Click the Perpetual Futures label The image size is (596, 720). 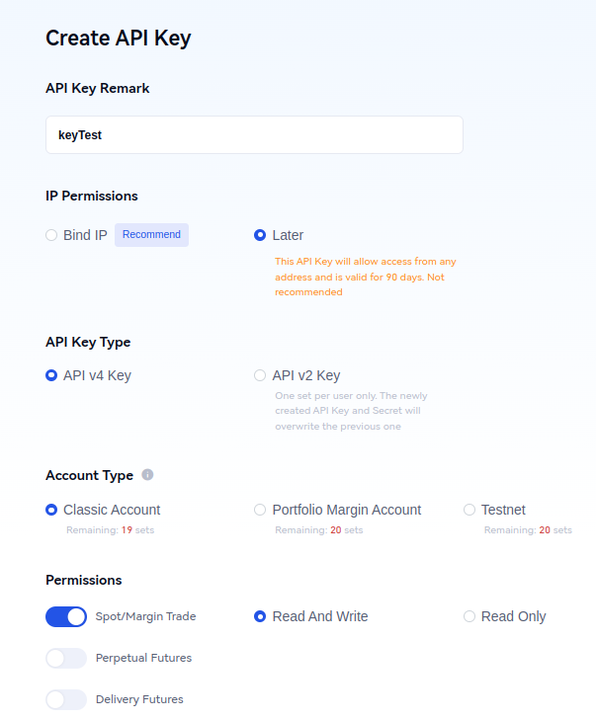tap(144, 658)
